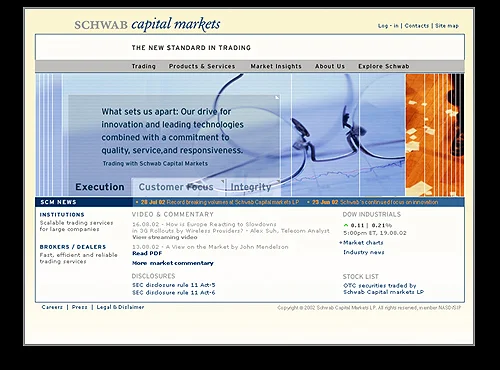Click Fast, efficient and reliable trading services text
This screenshot has height=370, width=500.
click(78, 258)
